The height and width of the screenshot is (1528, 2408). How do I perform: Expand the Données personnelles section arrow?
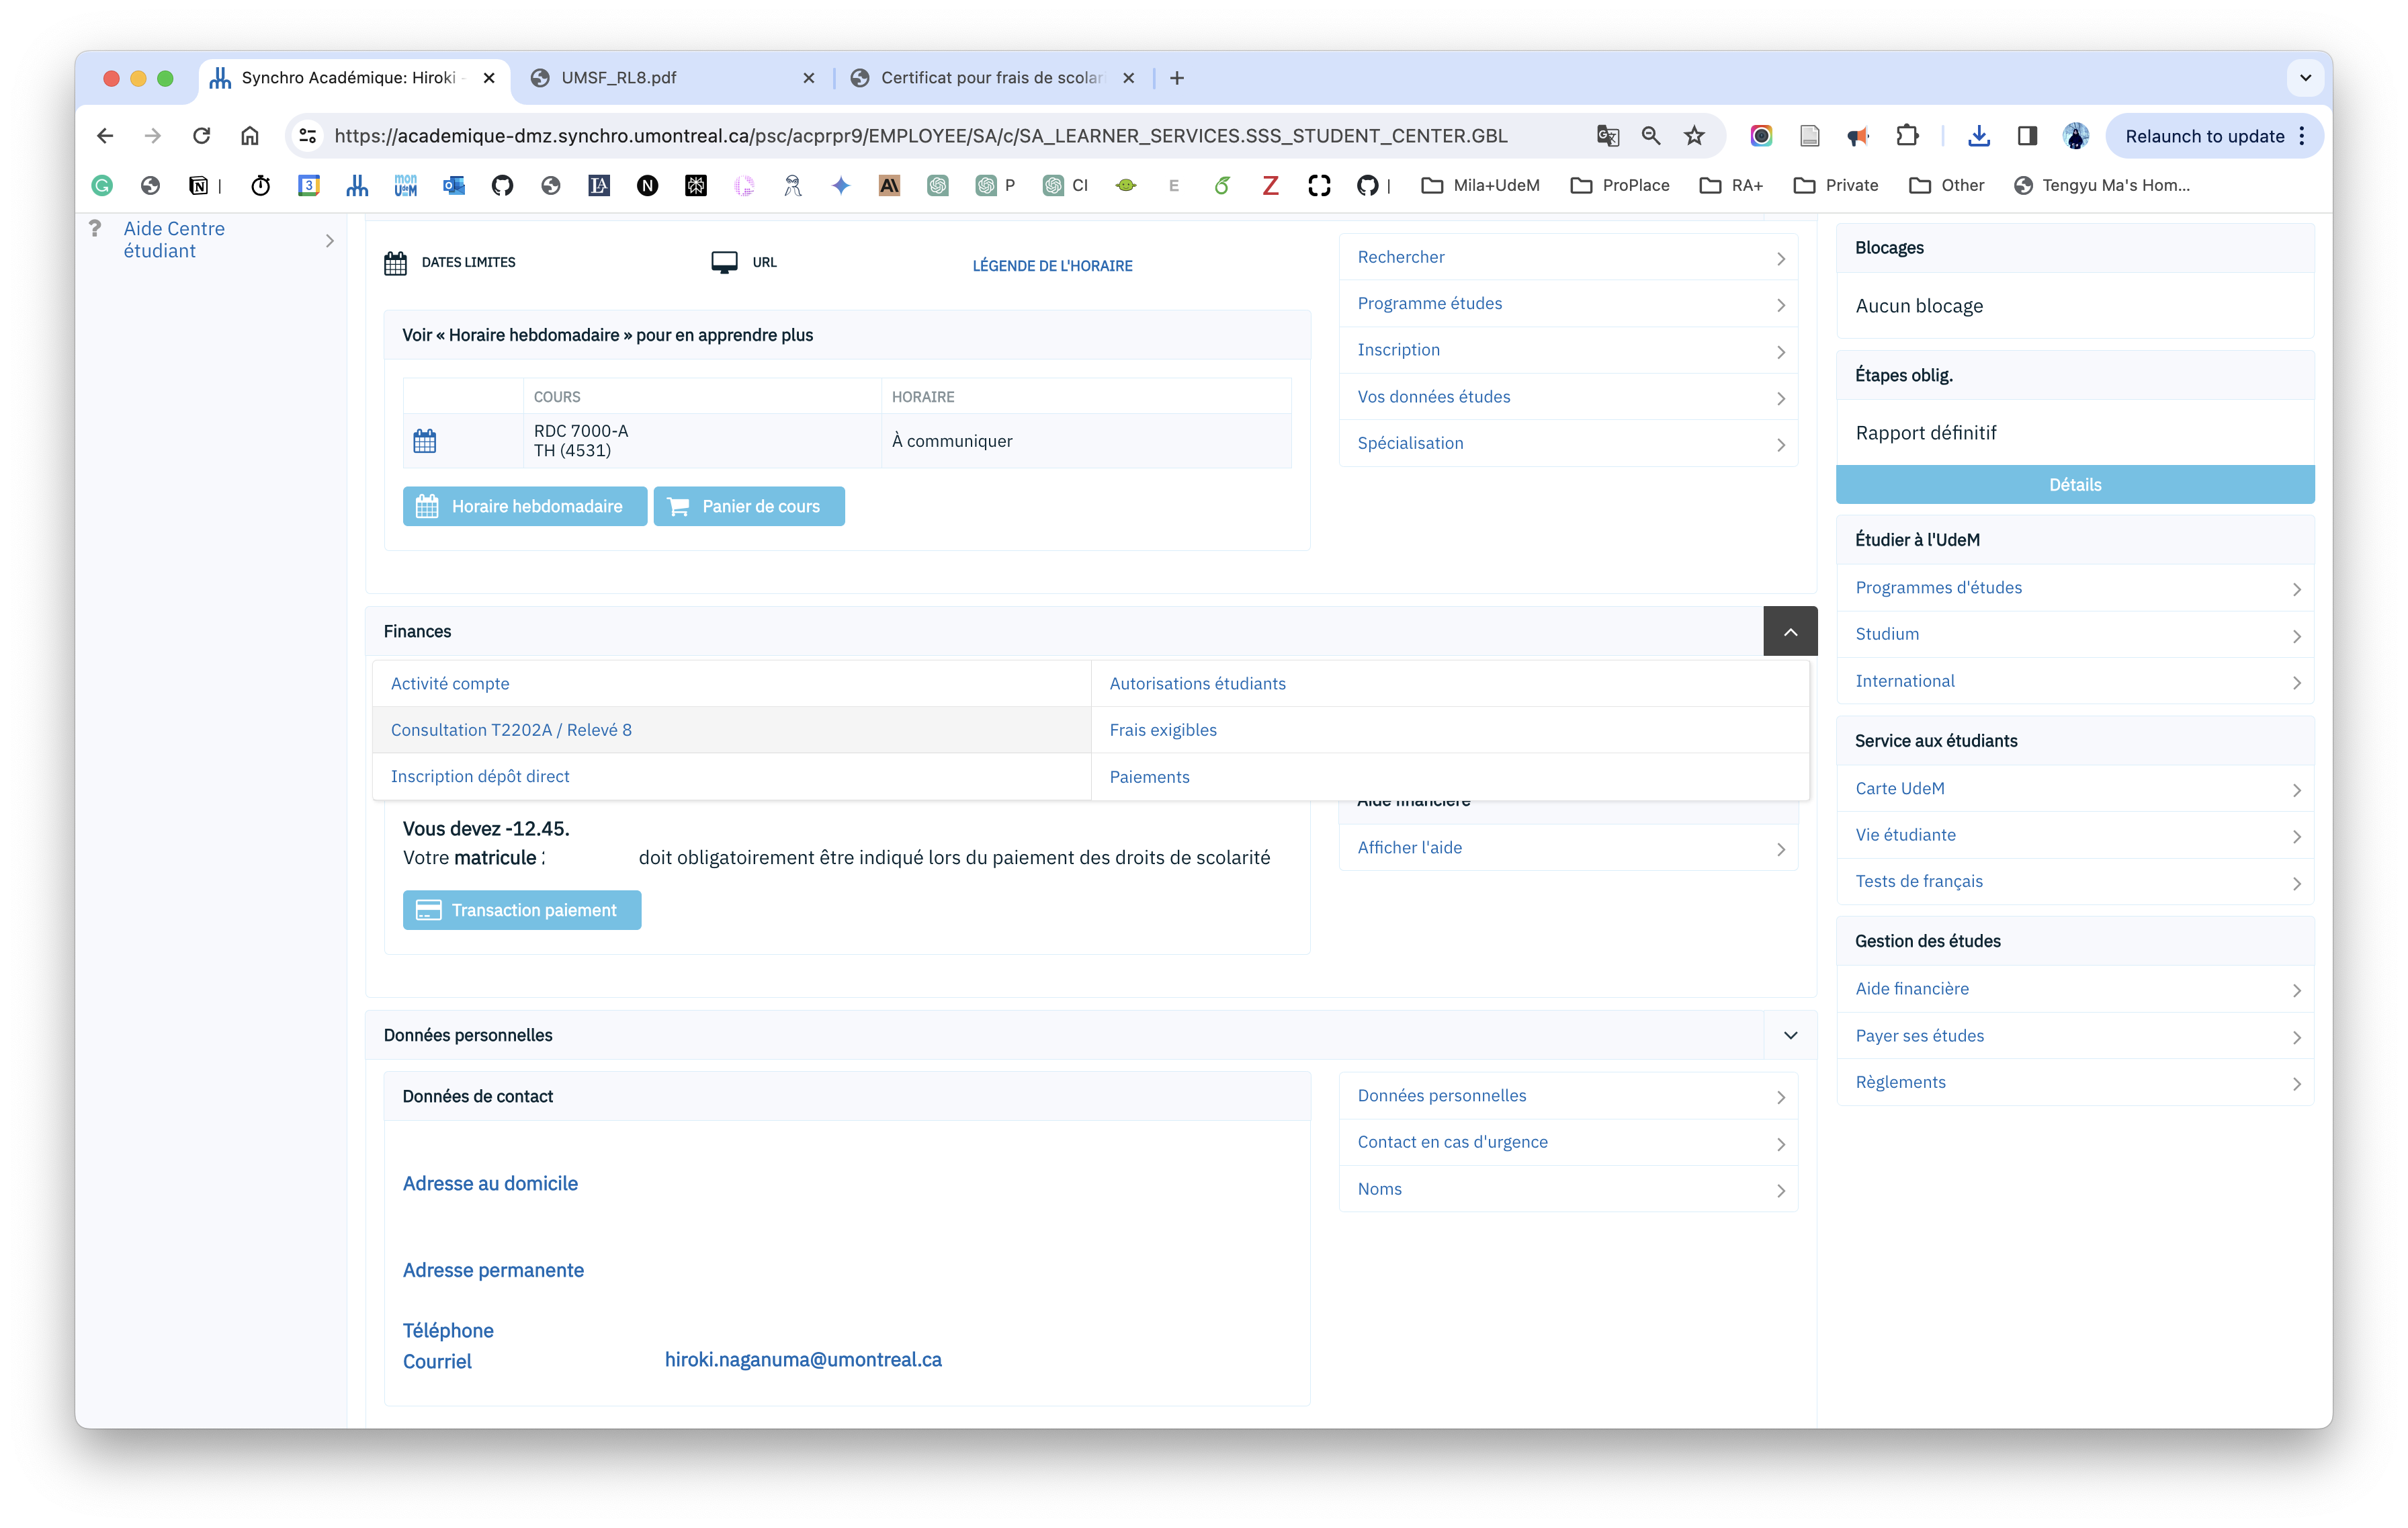coord(1790,1035)
